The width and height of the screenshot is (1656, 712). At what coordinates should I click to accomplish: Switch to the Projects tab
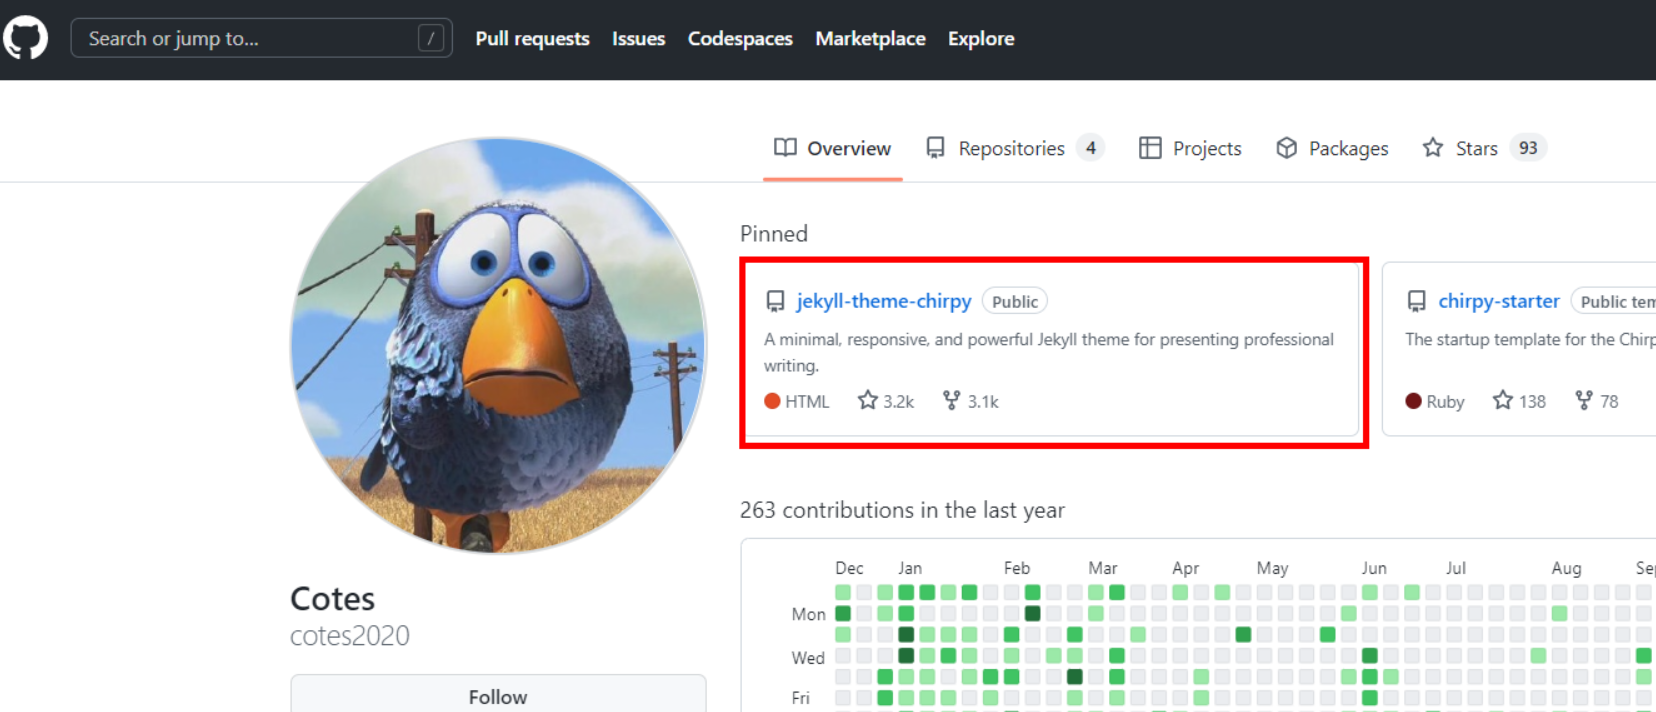[x=1190, y=148]
